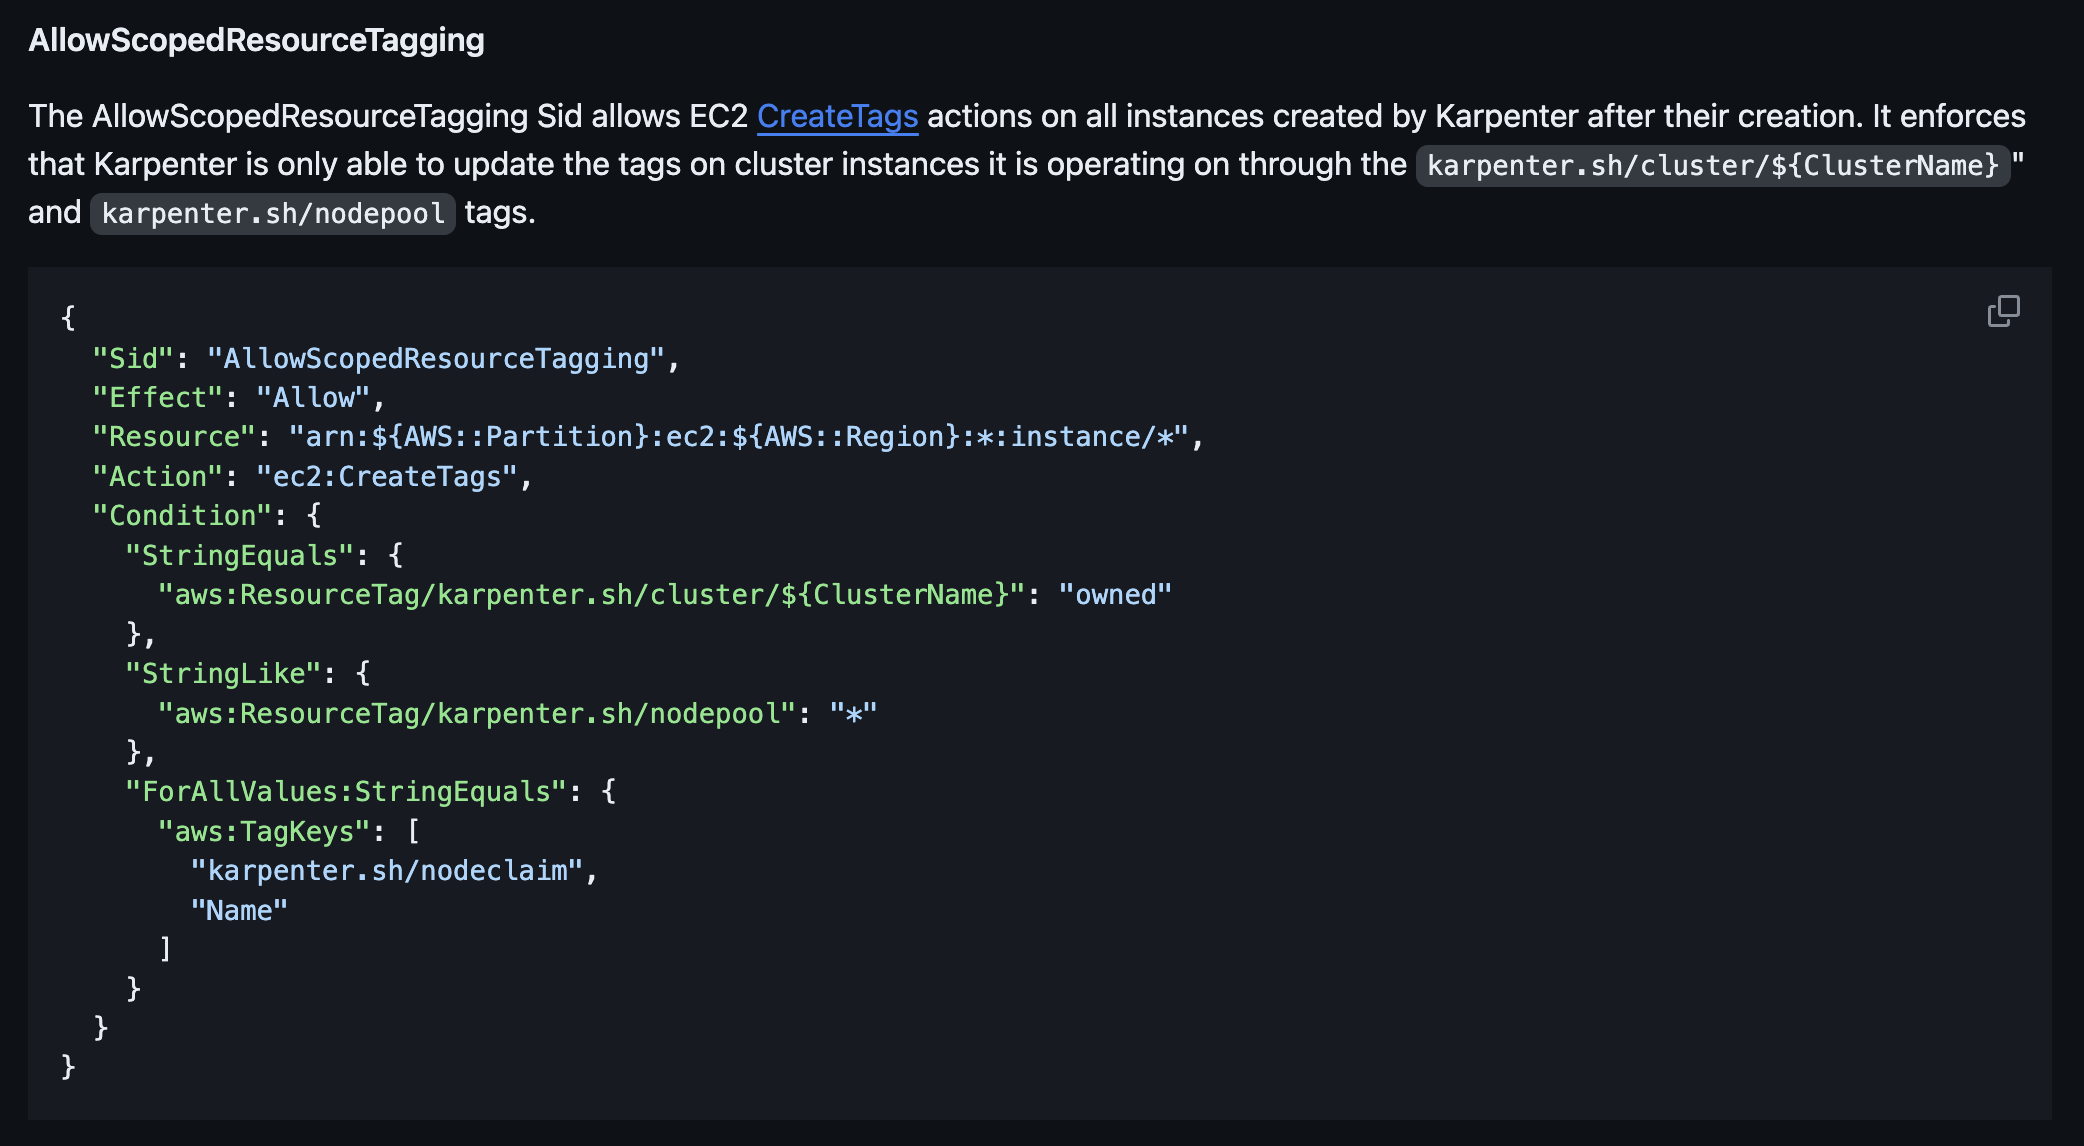This screenshot has width=2084, height=1146.
Task: Click the "Effect" key in code
Action: pyautogui.click(x=157, y=398)
